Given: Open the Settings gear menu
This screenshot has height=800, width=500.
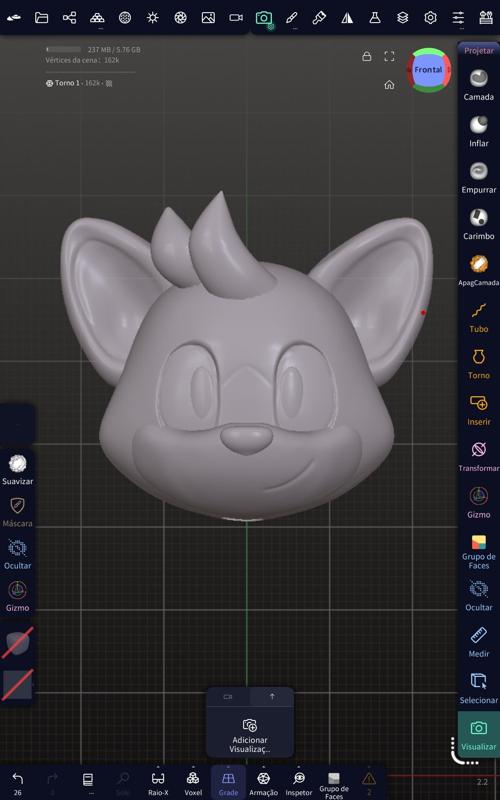Looking at the screenshot, I should pyautogui.click(x=430, y=18).
